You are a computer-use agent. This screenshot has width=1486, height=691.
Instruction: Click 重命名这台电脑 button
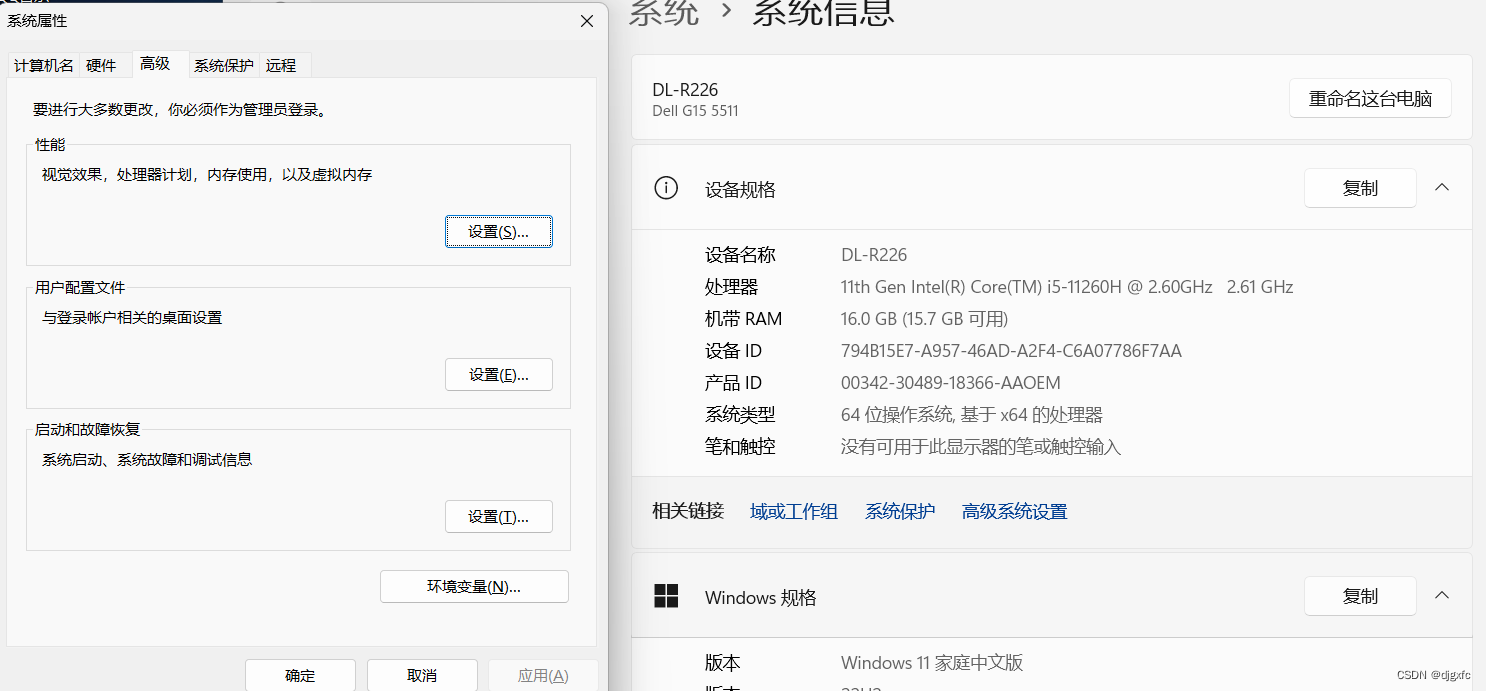click(1370, 98)
